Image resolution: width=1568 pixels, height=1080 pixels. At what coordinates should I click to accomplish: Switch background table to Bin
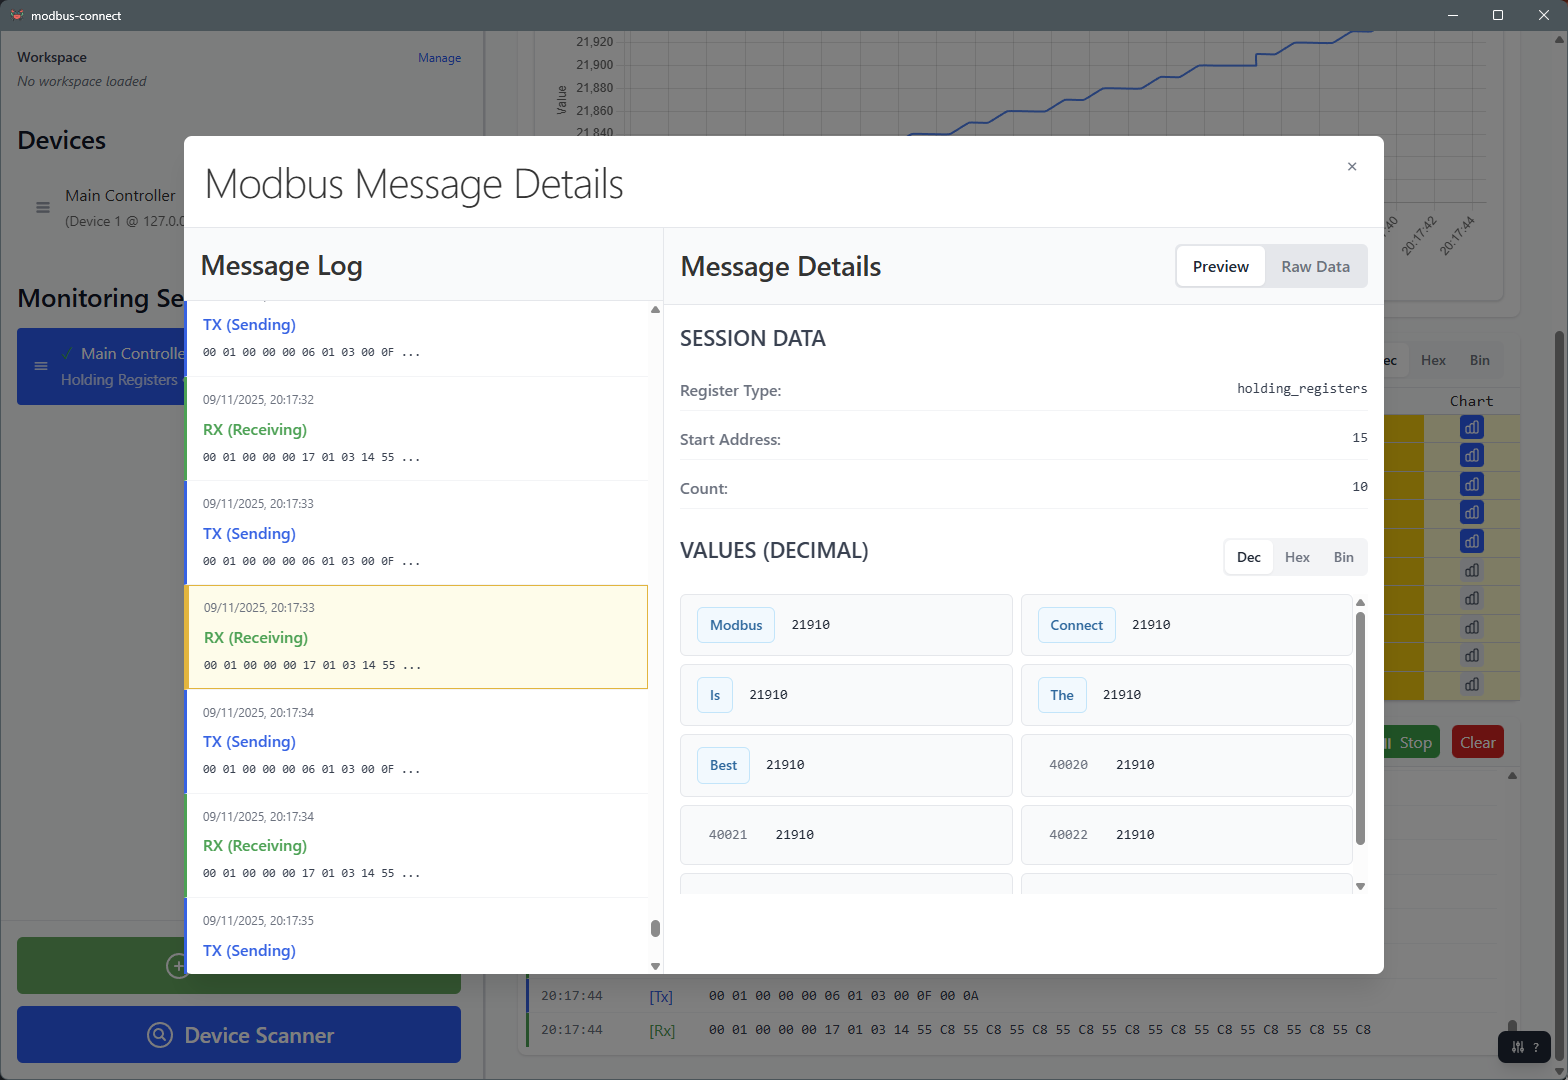pyautogui.click(x=1479, y=360)
